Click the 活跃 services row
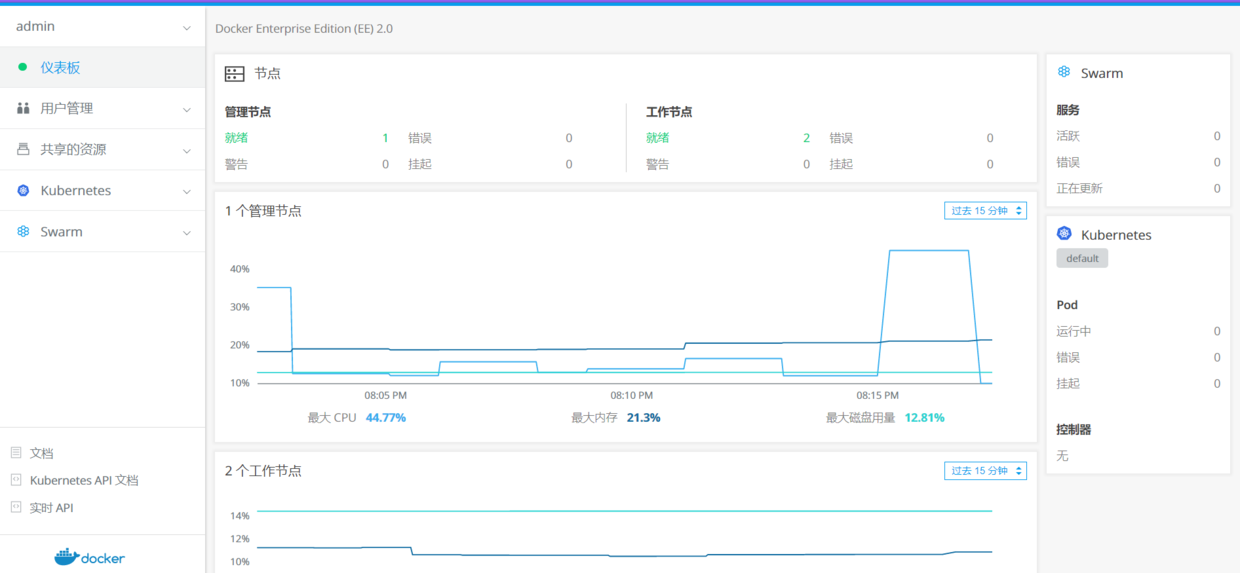Image resolution: width=1240 pixels, height=573 pixels. [1138, 136]
